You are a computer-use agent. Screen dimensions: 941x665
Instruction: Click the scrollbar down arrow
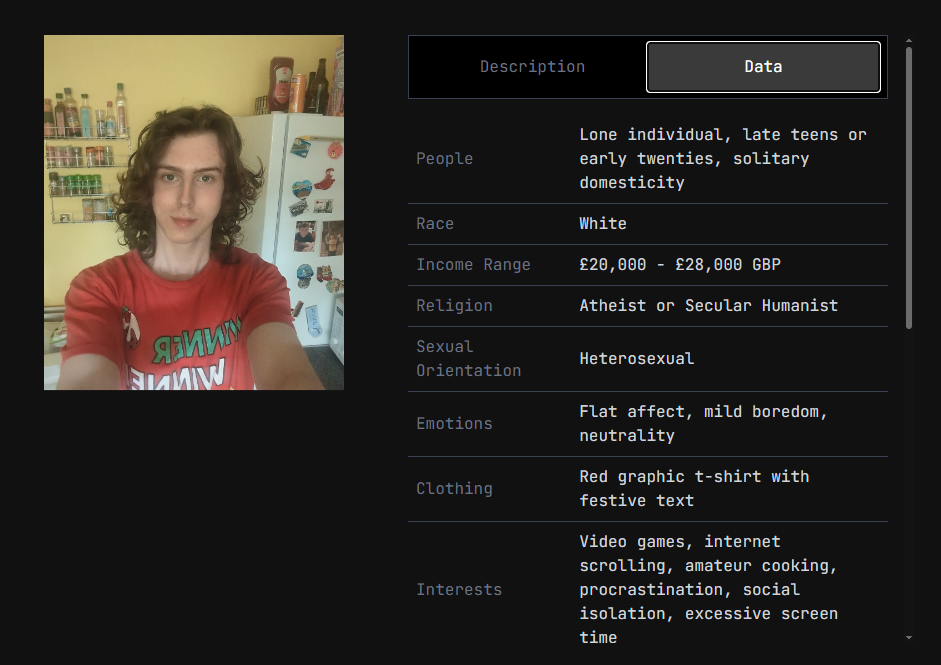click(x=909, y=637)
